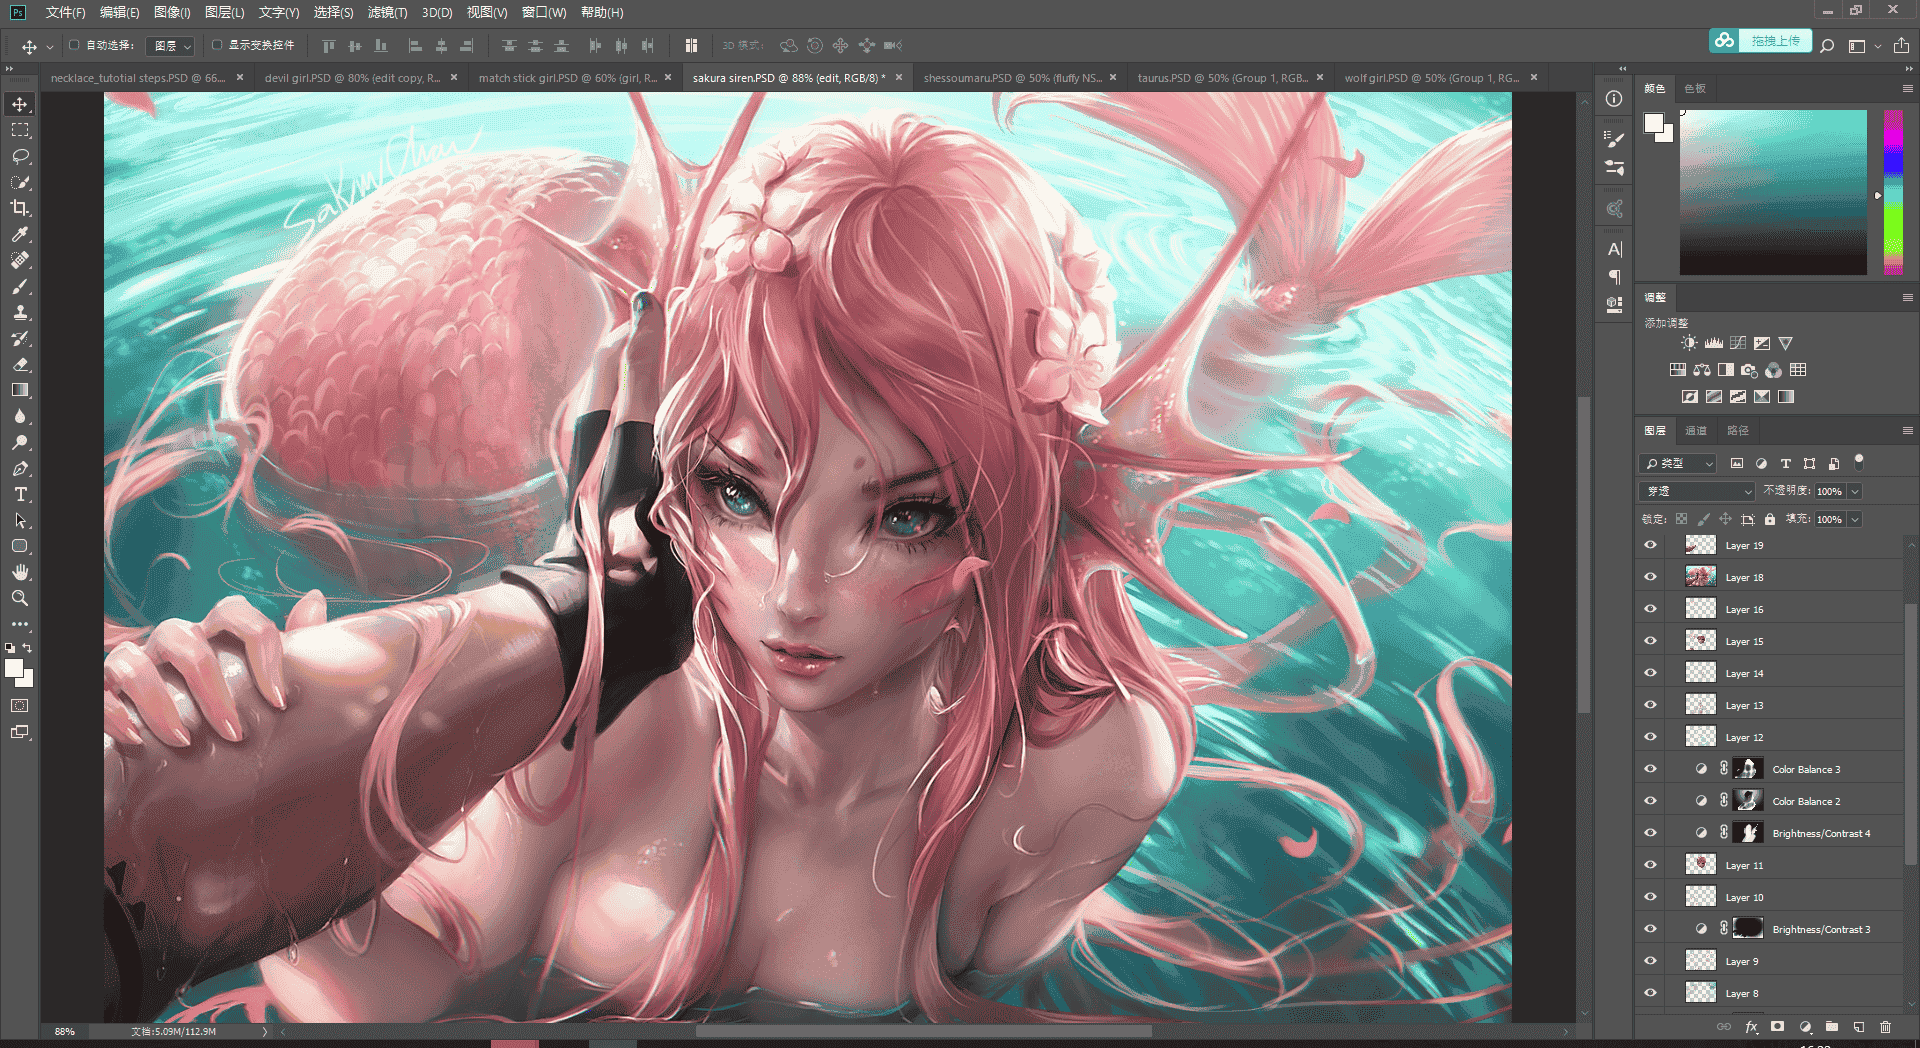Screen dimensions: 1920x1048
Task: Select the Pen tool
Action: tap(20, 468)
